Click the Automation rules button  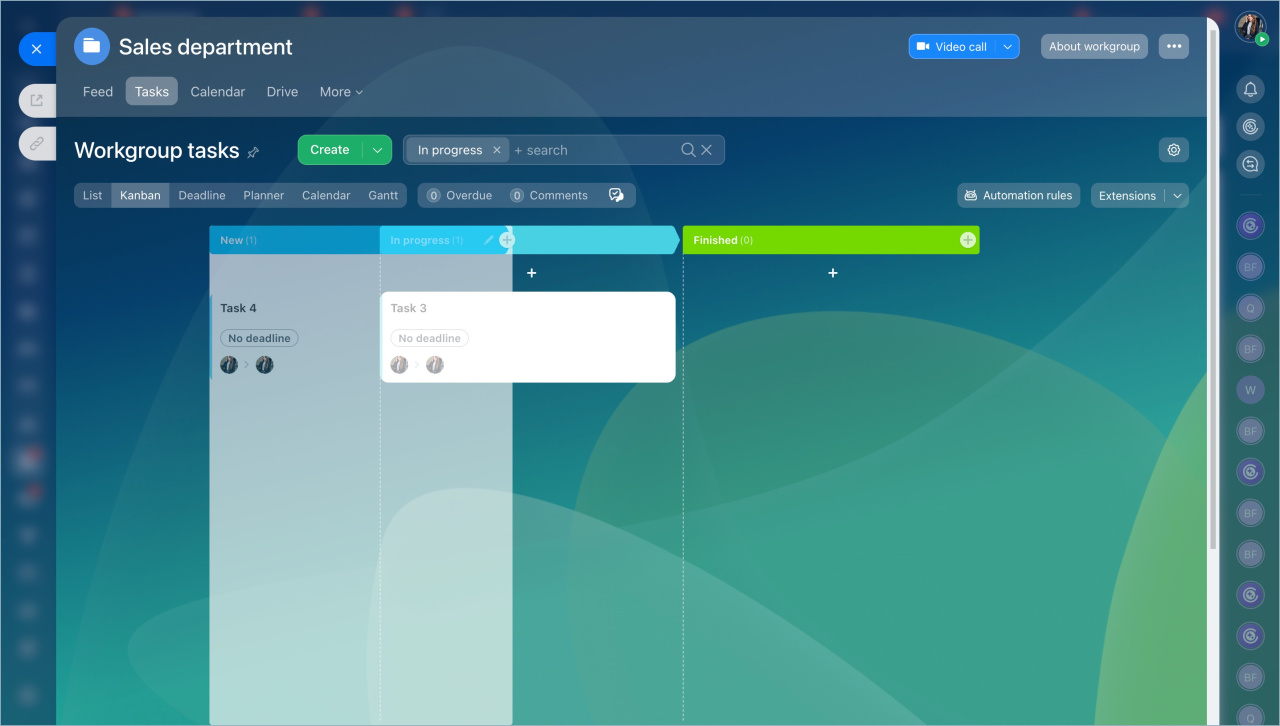pos(1018,196)
